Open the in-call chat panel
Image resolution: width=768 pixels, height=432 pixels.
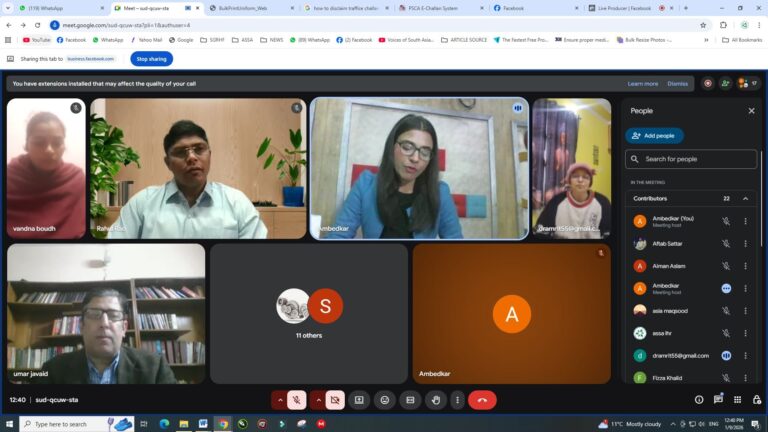719,400
